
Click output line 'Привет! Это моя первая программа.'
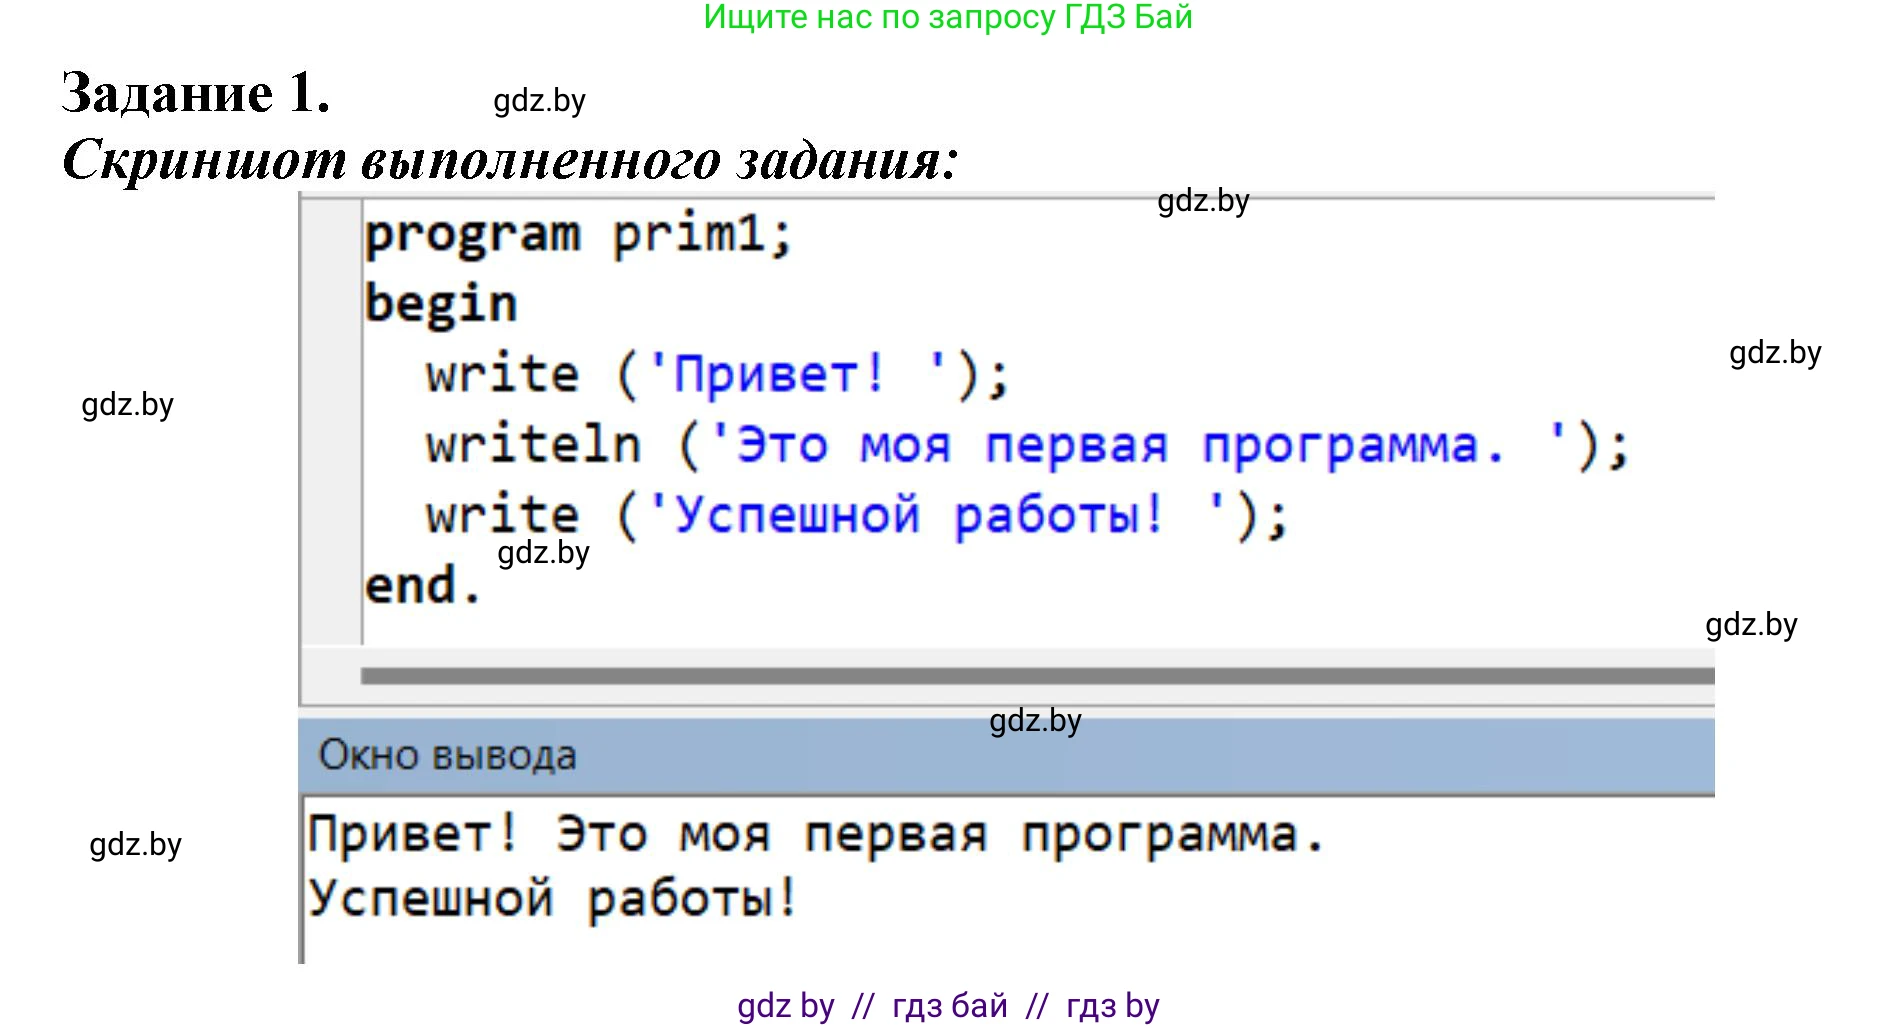coord(816,835)
